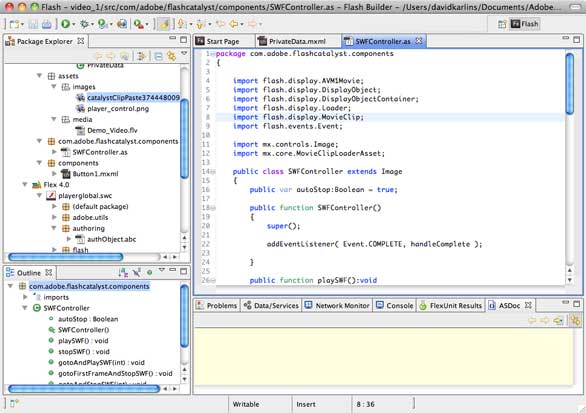Select stopSWF() method in Outline
The width and height of the screenshot is (586, 413).
tap(84, 352)
